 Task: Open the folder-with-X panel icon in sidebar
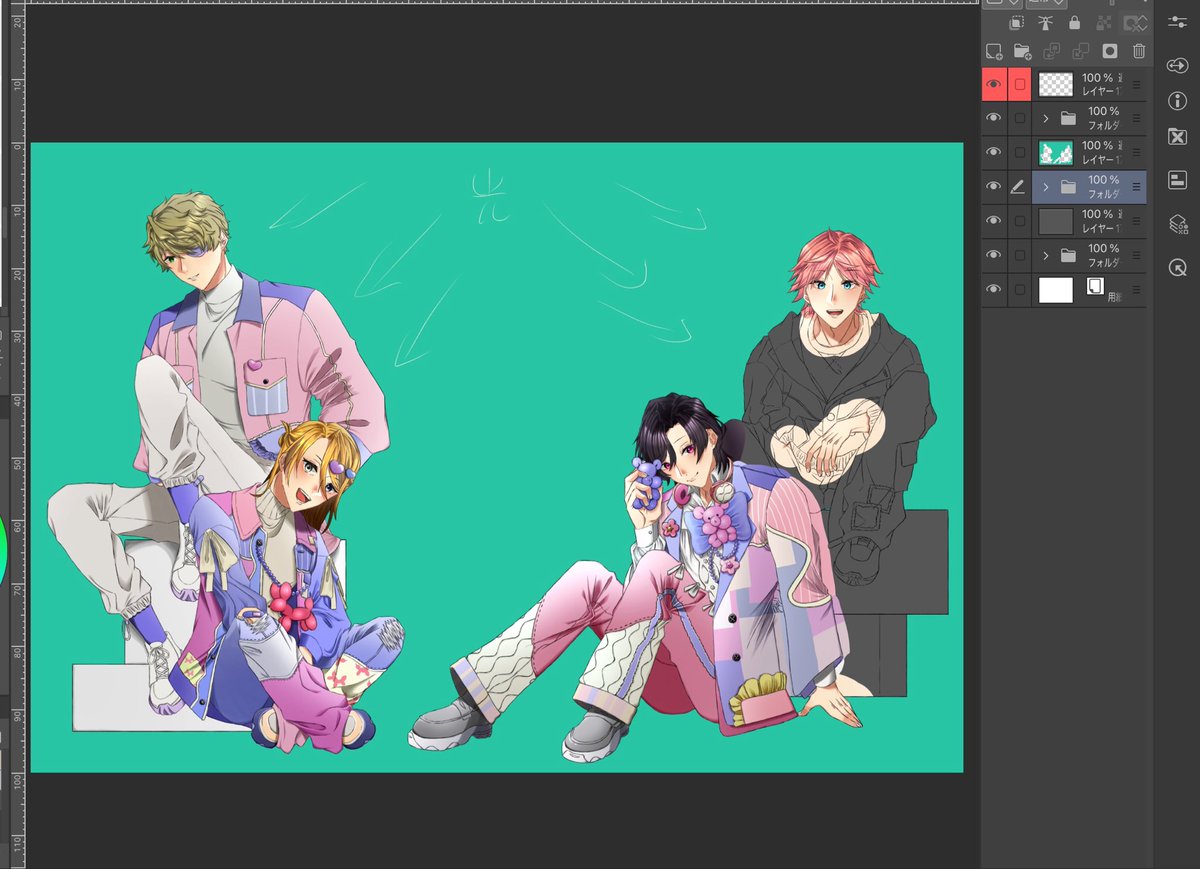(1177, 137)
